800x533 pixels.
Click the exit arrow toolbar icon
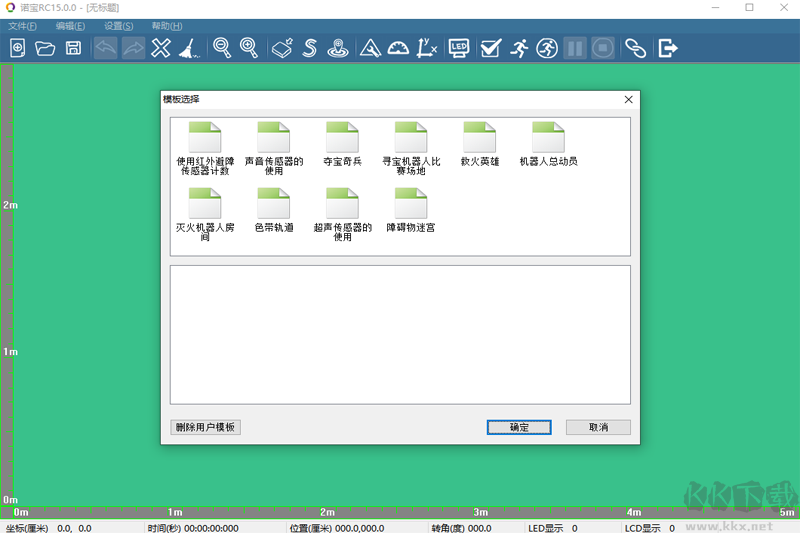(668, 48)
